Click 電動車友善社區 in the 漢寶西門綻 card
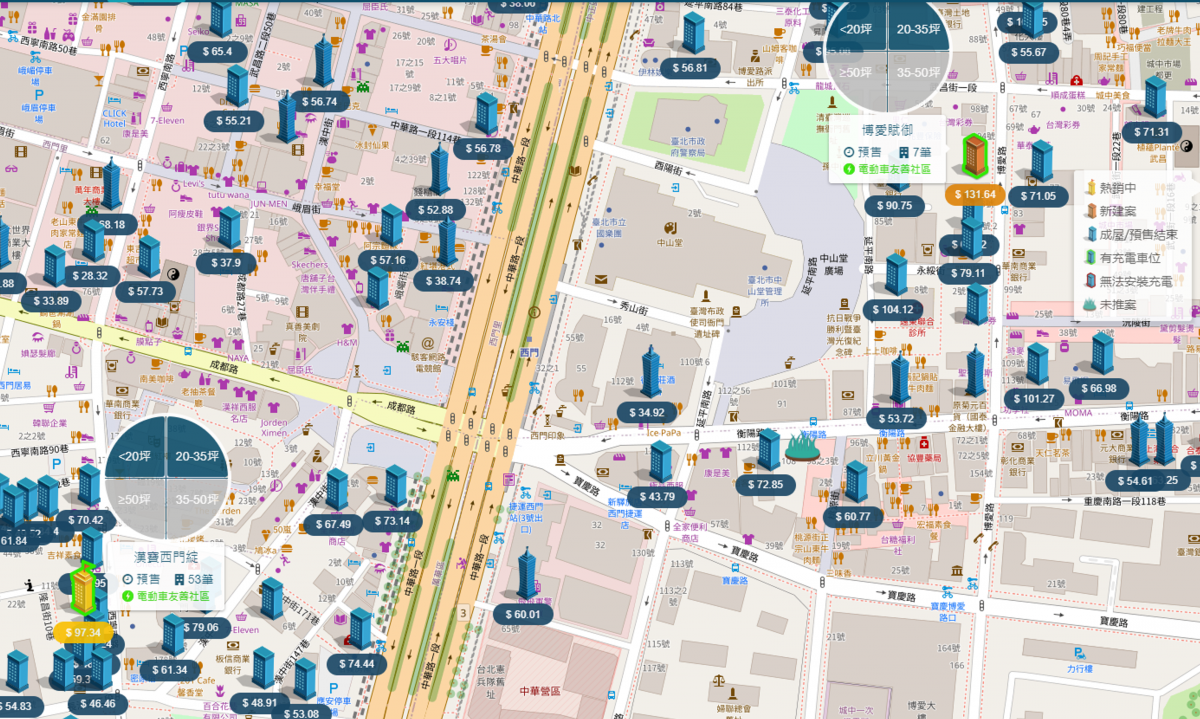The height and width of the screenshot is (719, 1200). tap(174, 595)
